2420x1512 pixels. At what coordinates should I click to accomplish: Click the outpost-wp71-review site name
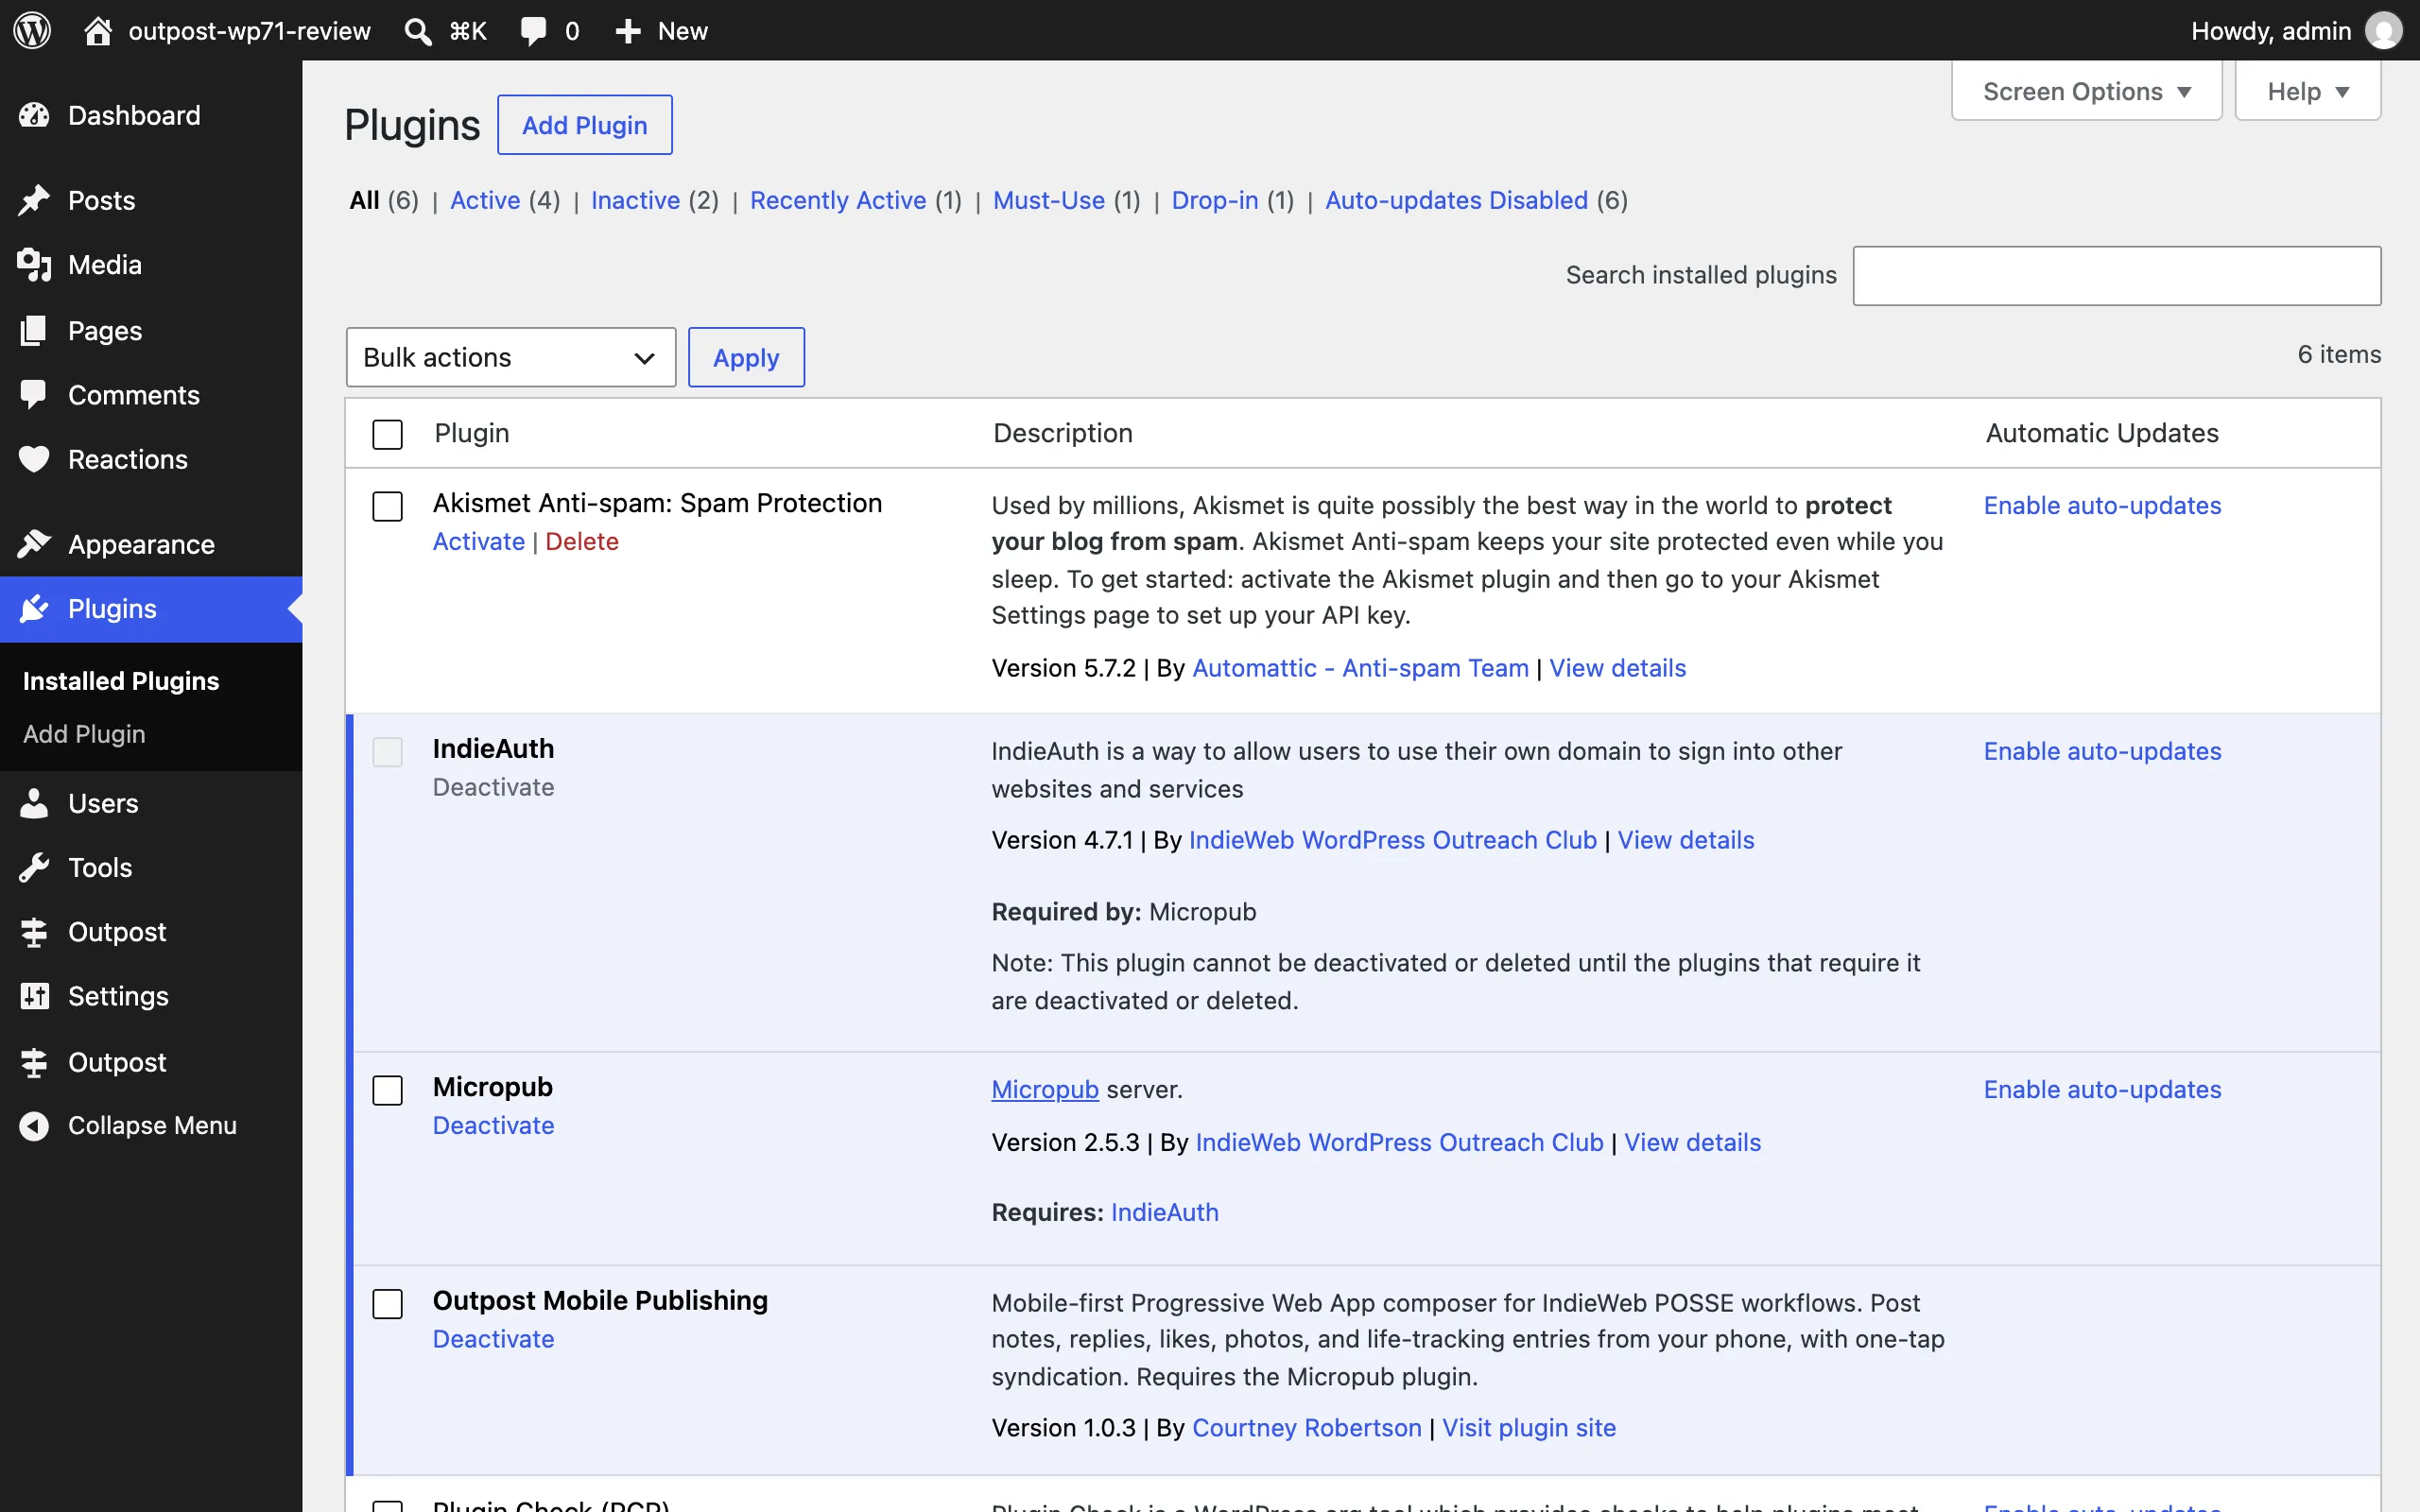(x=249, y=31)
